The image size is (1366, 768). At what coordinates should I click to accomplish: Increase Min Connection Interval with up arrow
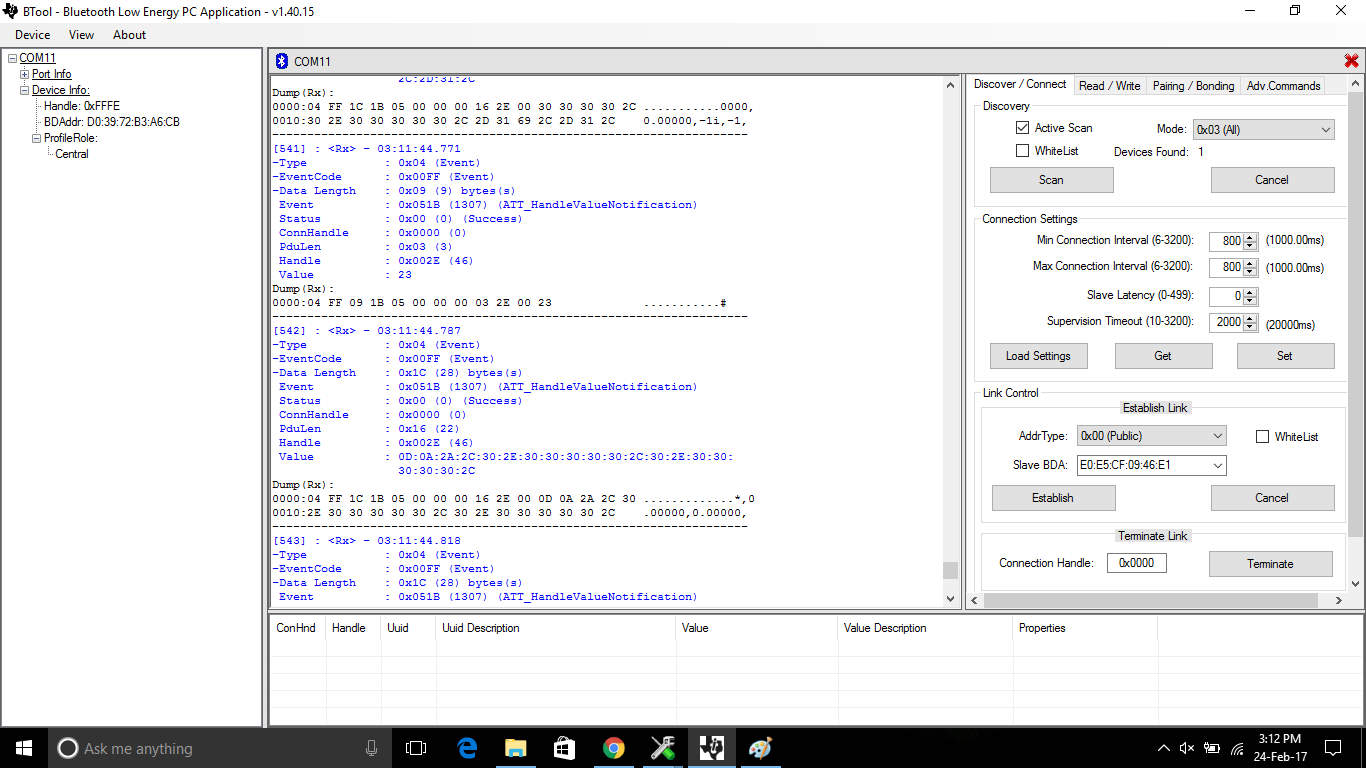[1250, 237]
